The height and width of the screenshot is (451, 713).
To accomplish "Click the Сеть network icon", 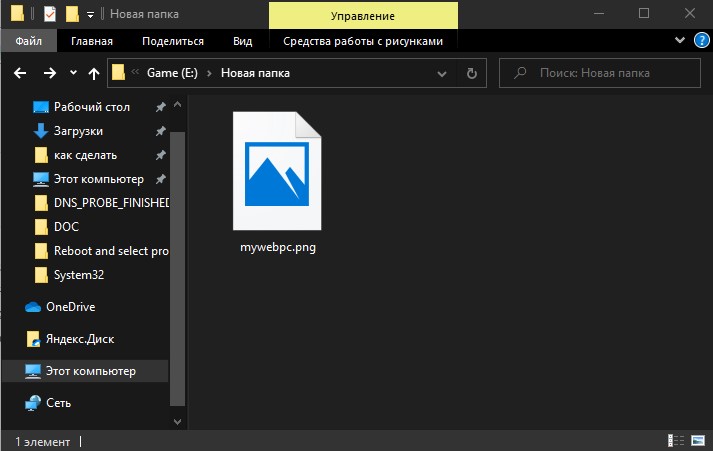I will (33, 403).
